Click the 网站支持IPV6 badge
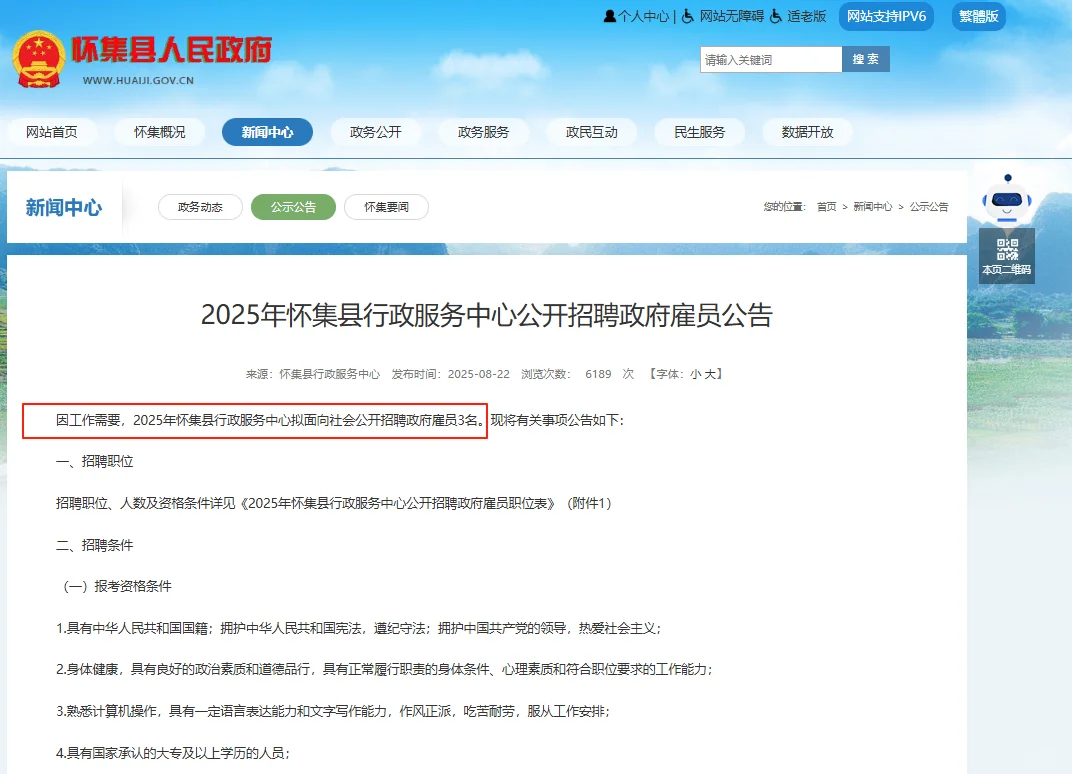The height and width of the screenshot is (774, 1072). 886,16
